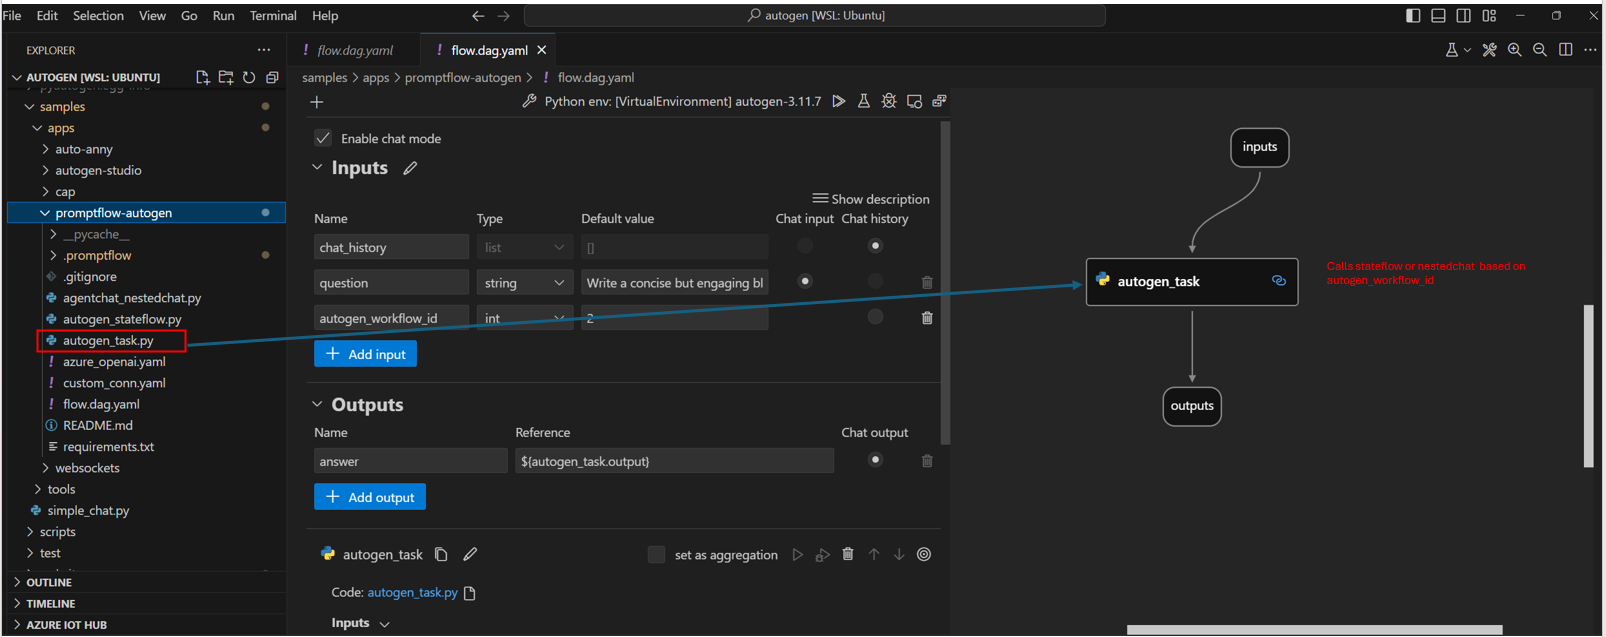Click the pencil edit icon next to Inputs heading

(x=410, y=168)
